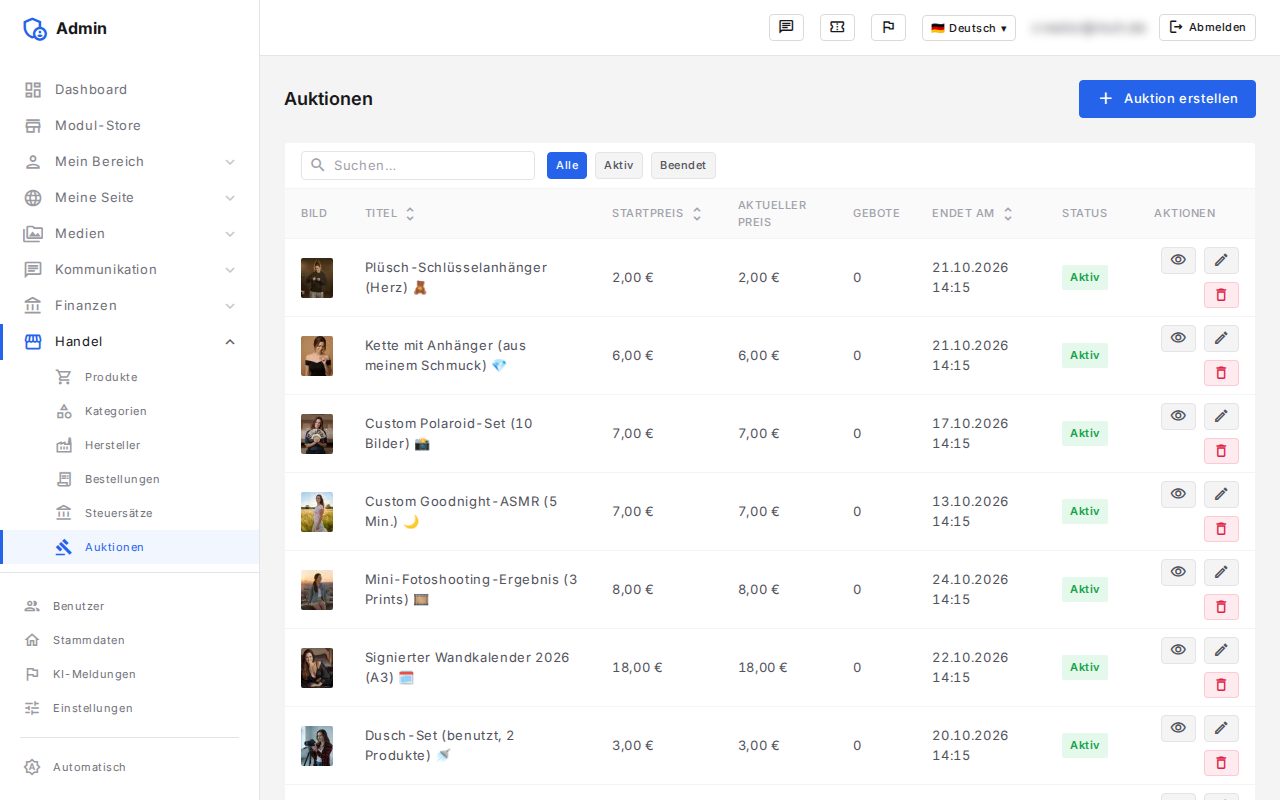View the Custom Polaroid-Set auction
This screenshot has height=800, width=1280.
tap(1178, 416)
